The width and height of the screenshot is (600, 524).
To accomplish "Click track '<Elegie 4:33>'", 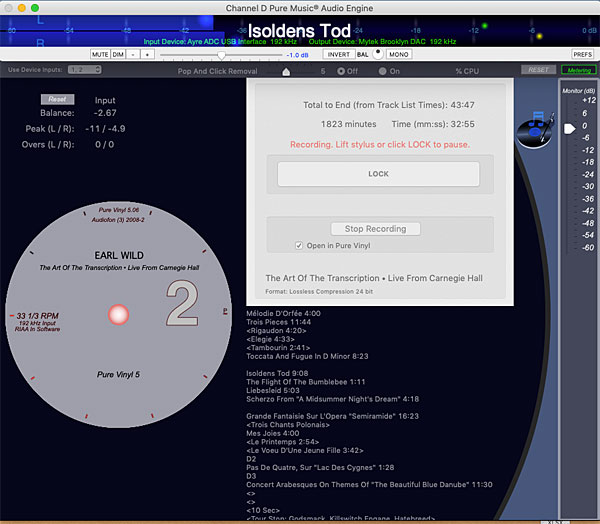I will (271, 339).
